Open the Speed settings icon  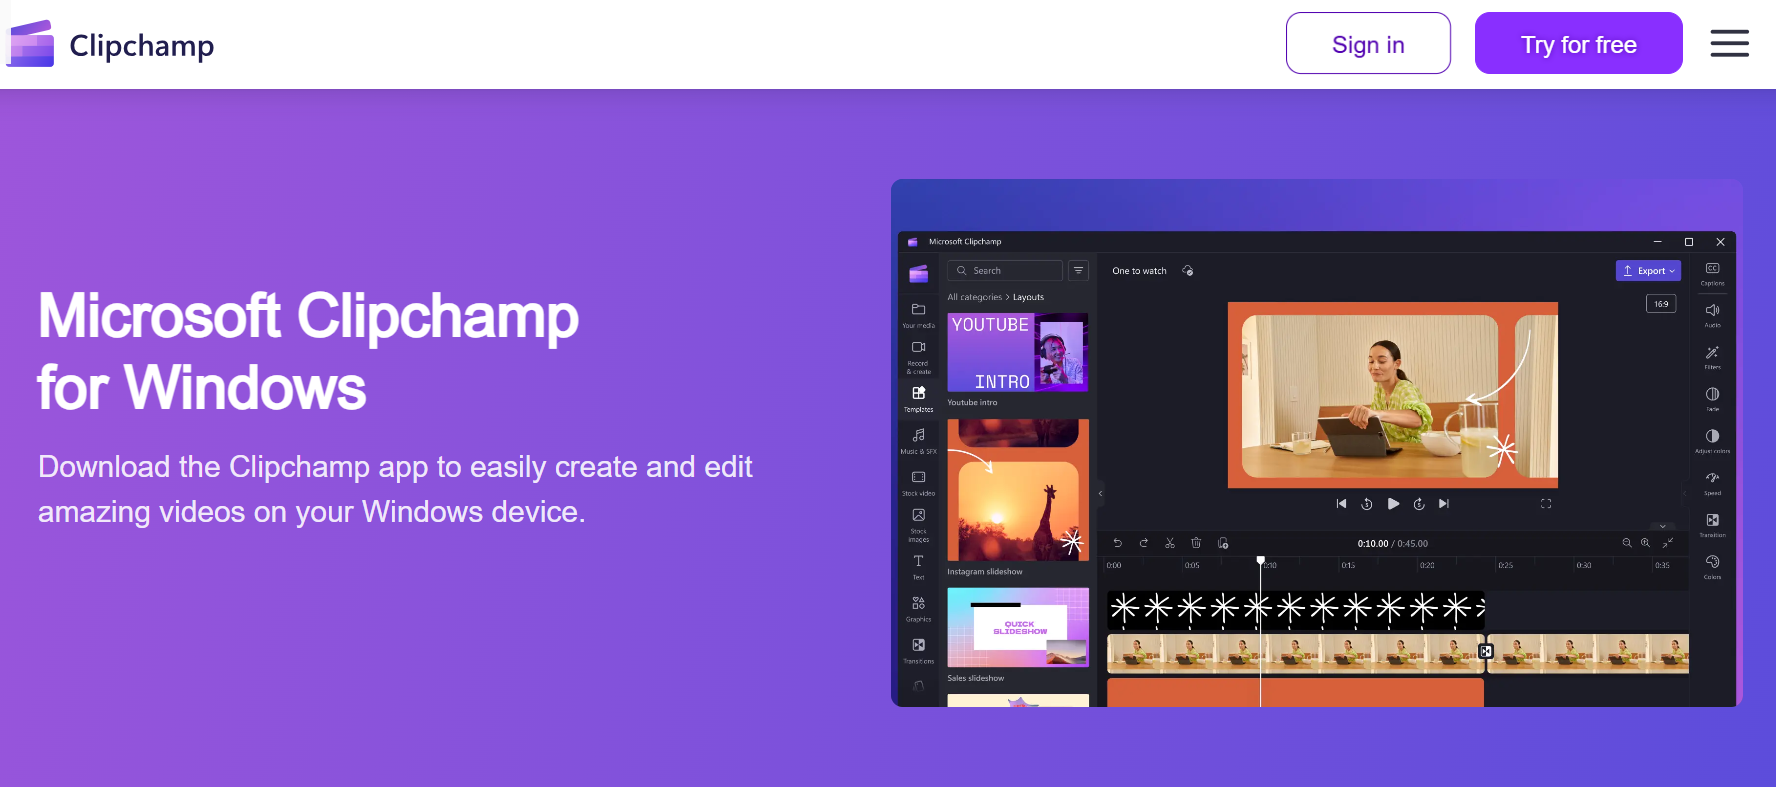click(1712, 481)
